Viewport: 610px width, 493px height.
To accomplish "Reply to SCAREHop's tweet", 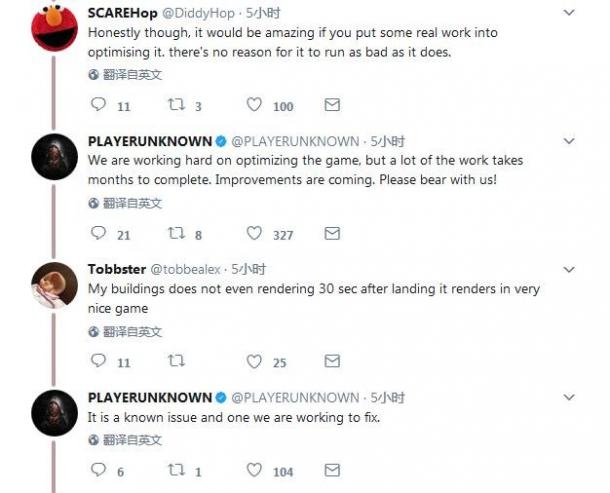I will (98, 104).
